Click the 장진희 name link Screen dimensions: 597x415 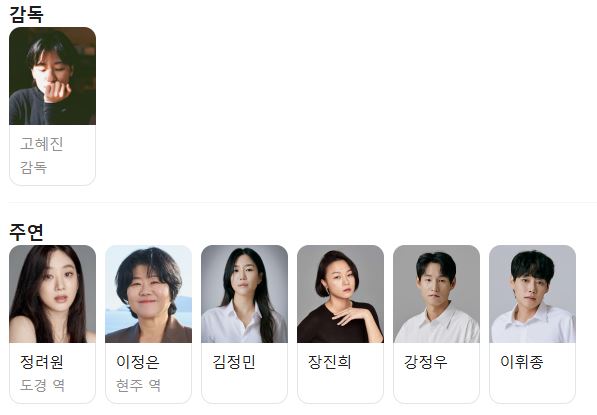(x=330, y=362)
